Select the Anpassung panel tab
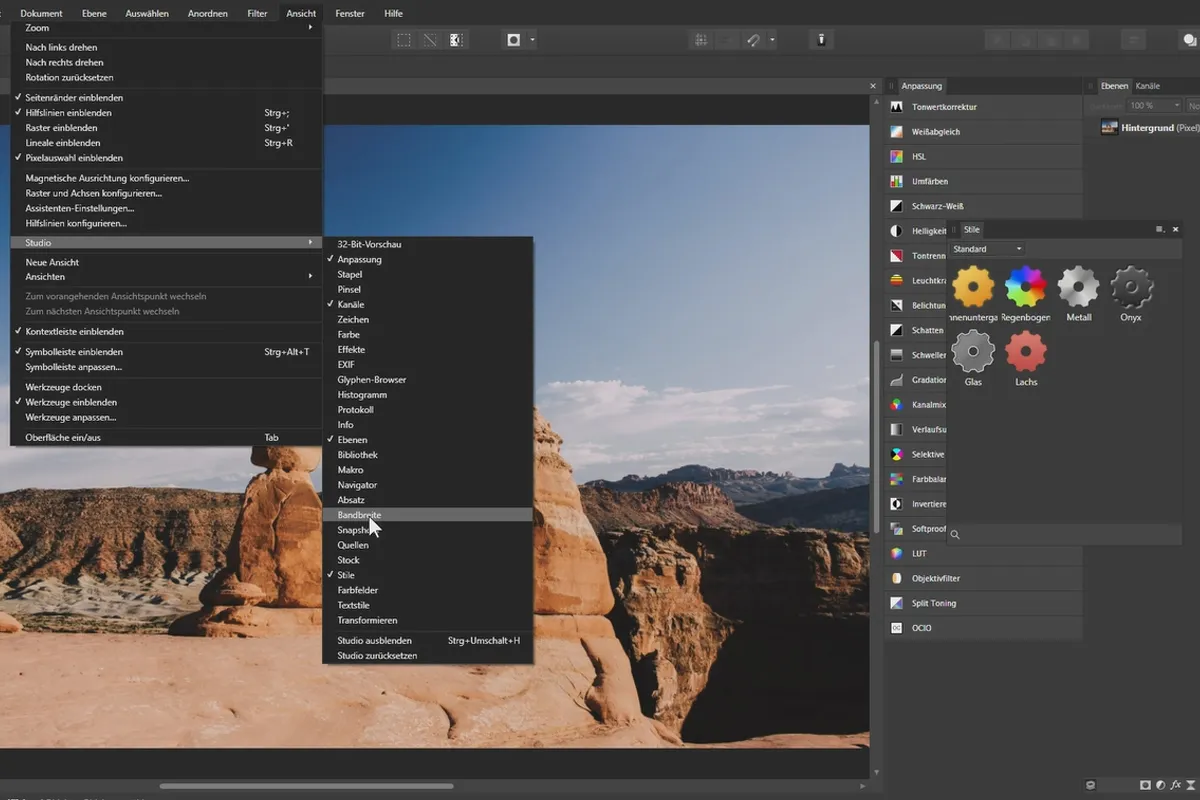 [921, 86]
